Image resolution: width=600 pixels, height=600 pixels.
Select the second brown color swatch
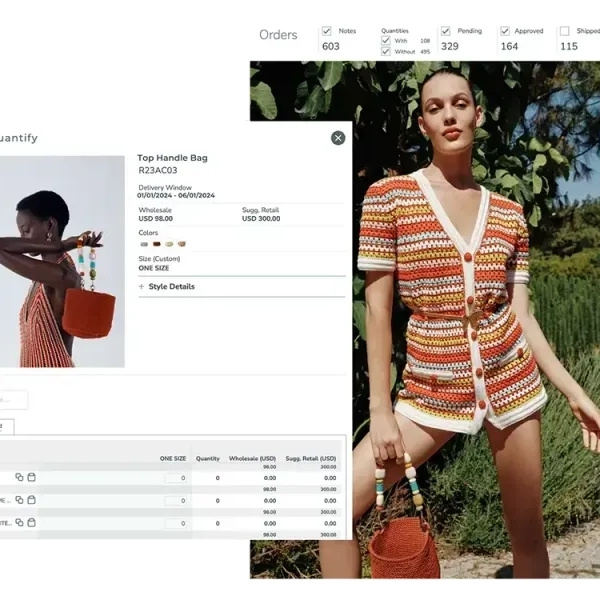point(156,244)
